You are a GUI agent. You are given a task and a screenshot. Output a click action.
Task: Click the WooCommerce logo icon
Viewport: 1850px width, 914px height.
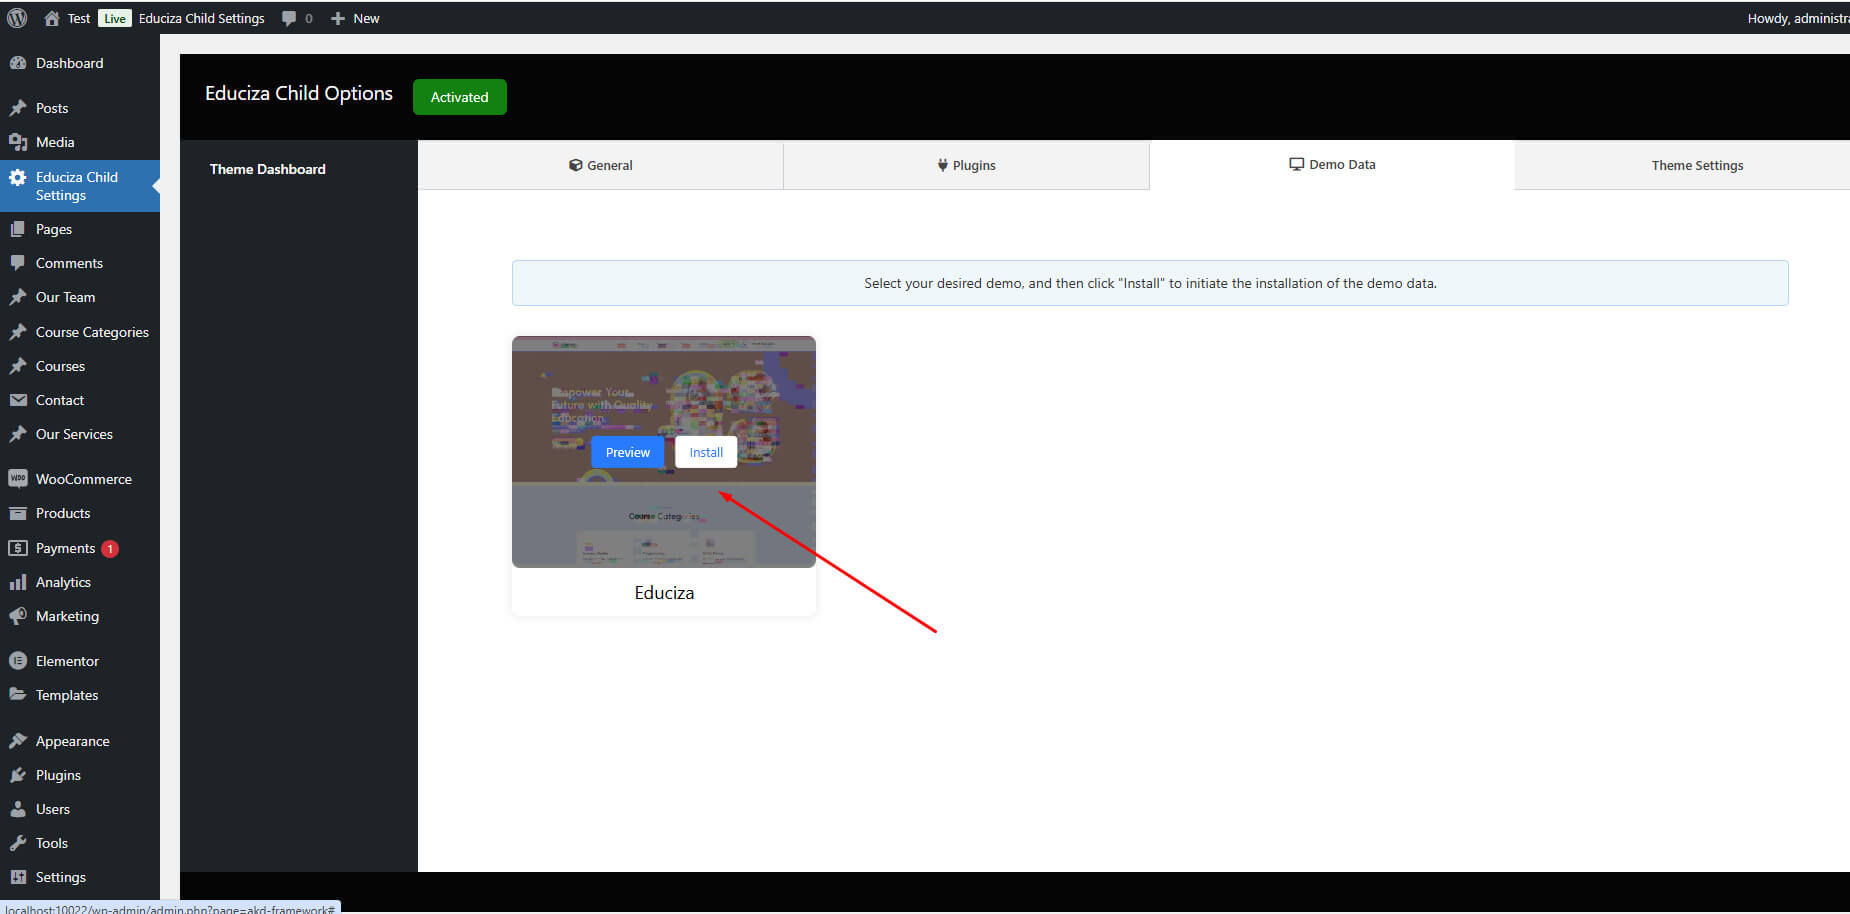click(x=18, y=479)
